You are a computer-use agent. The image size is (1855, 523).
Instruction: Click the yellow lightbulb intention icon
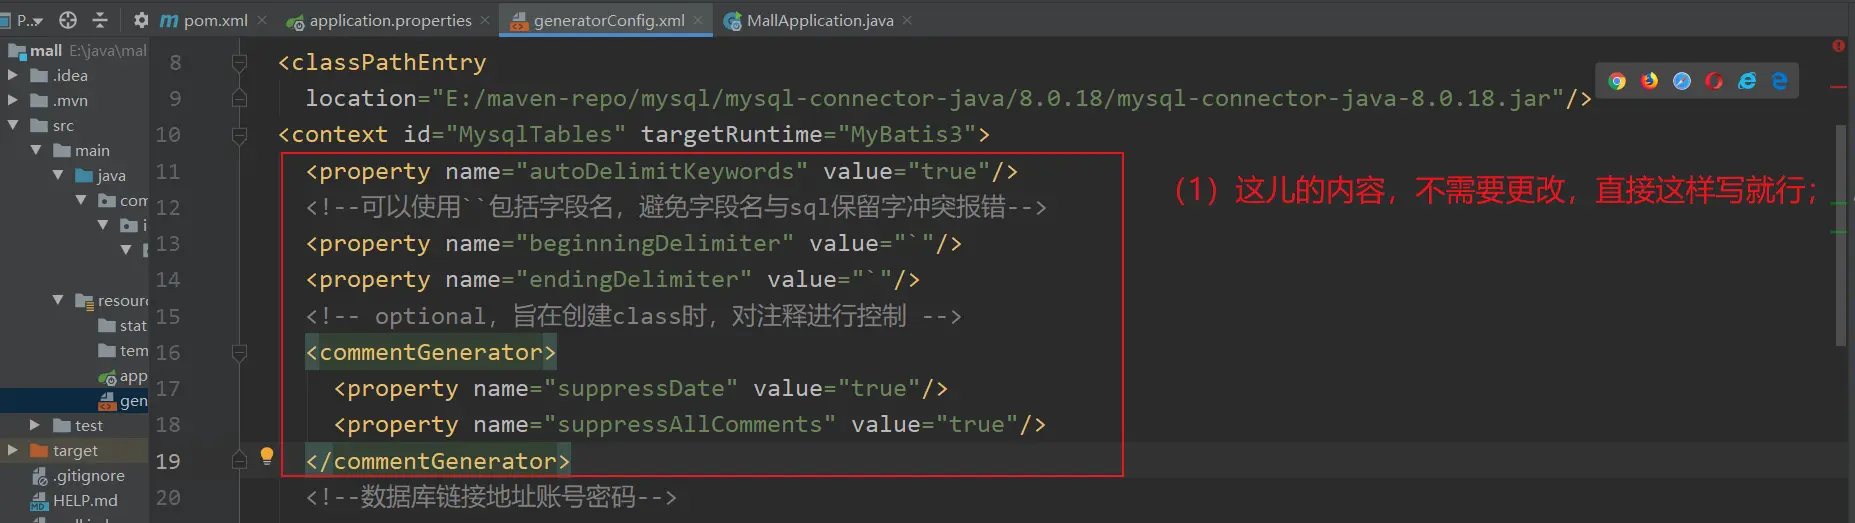(267, 456)
